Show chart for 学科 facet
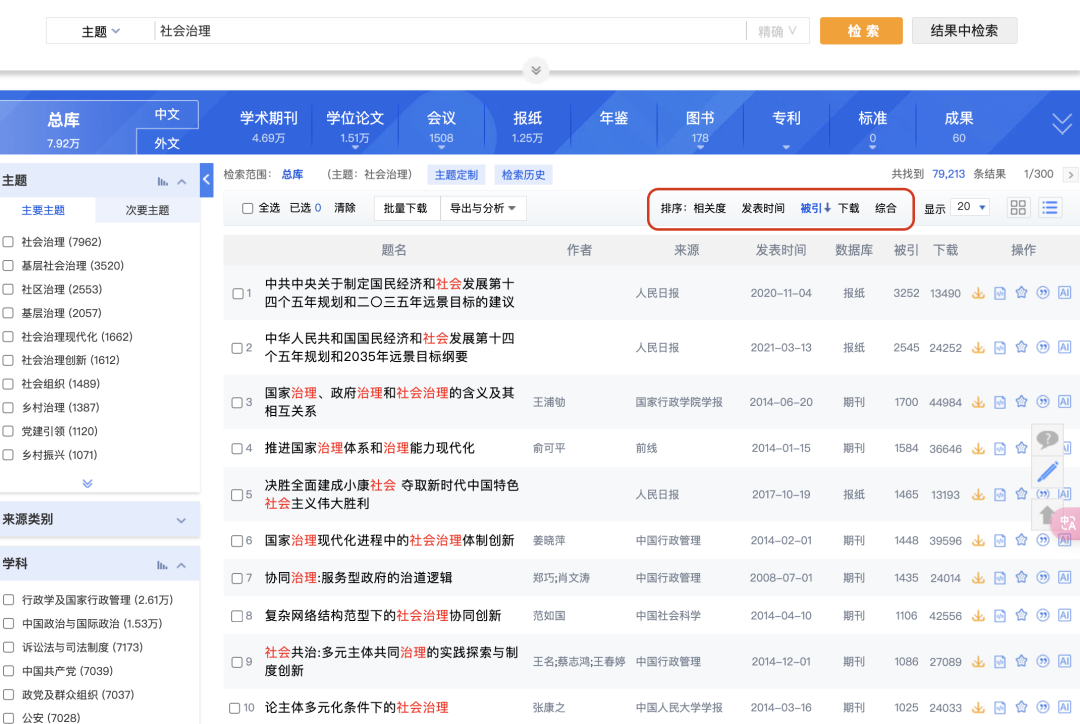The width and height of the screenshot is (1080, 724). pos(163,565)
